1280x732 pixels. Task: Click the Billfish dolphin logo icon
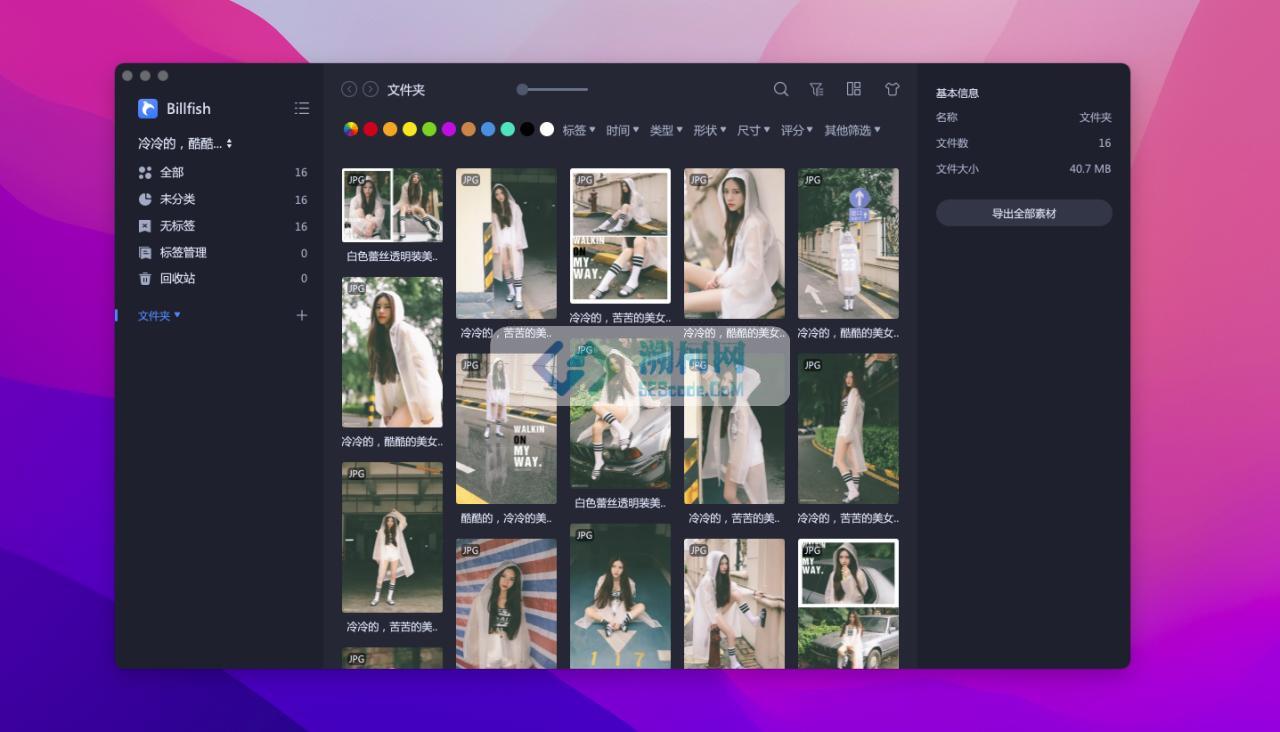point(148,108)
